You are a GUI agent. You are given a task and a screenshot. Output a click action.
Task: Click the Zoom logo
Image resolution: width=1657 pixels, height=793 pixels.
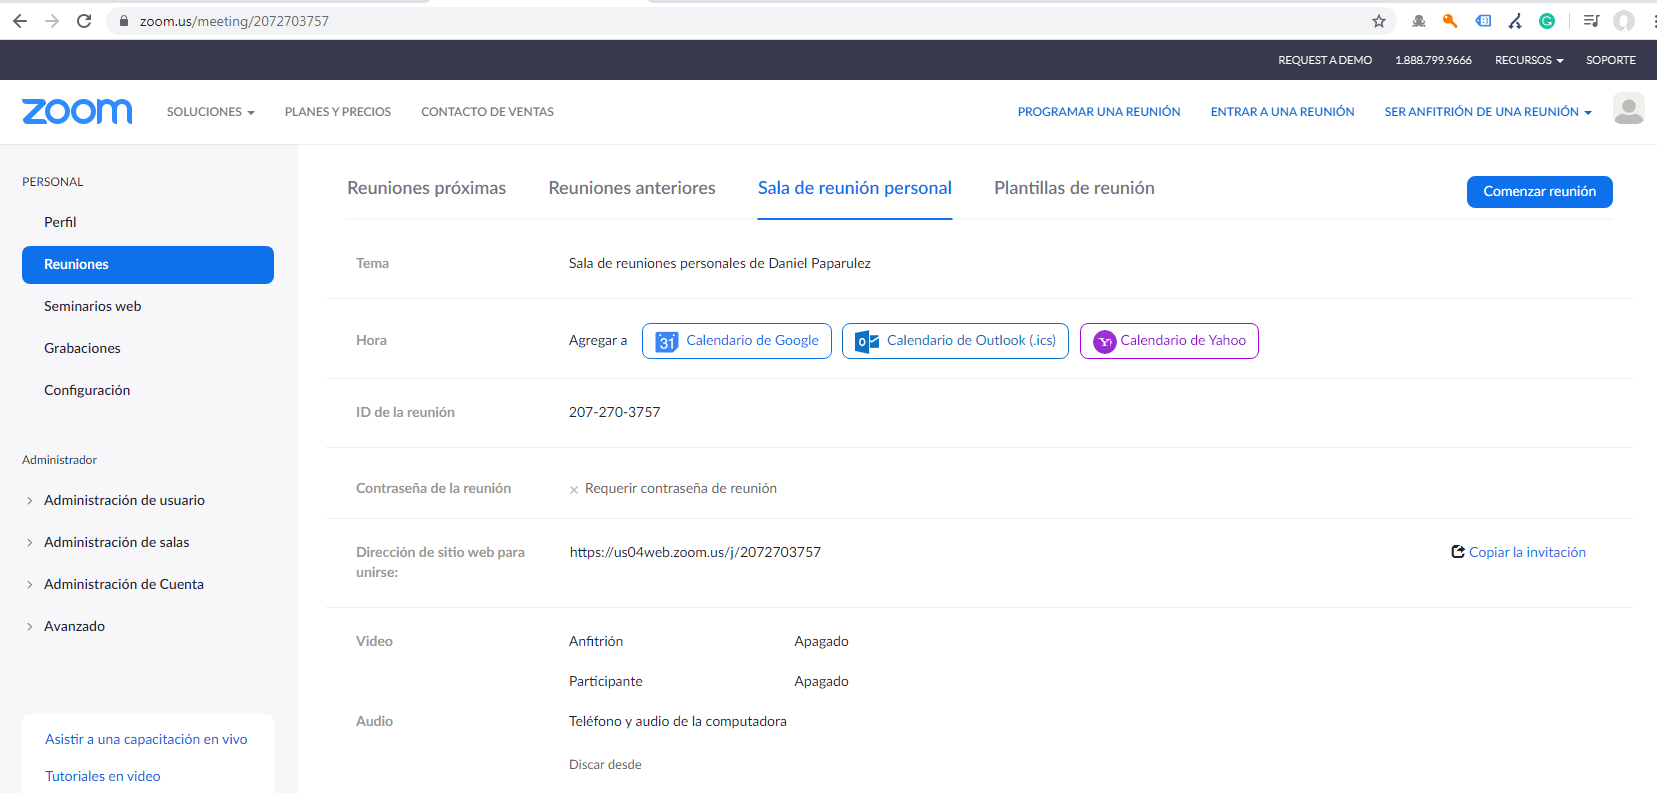click(77, 111)
